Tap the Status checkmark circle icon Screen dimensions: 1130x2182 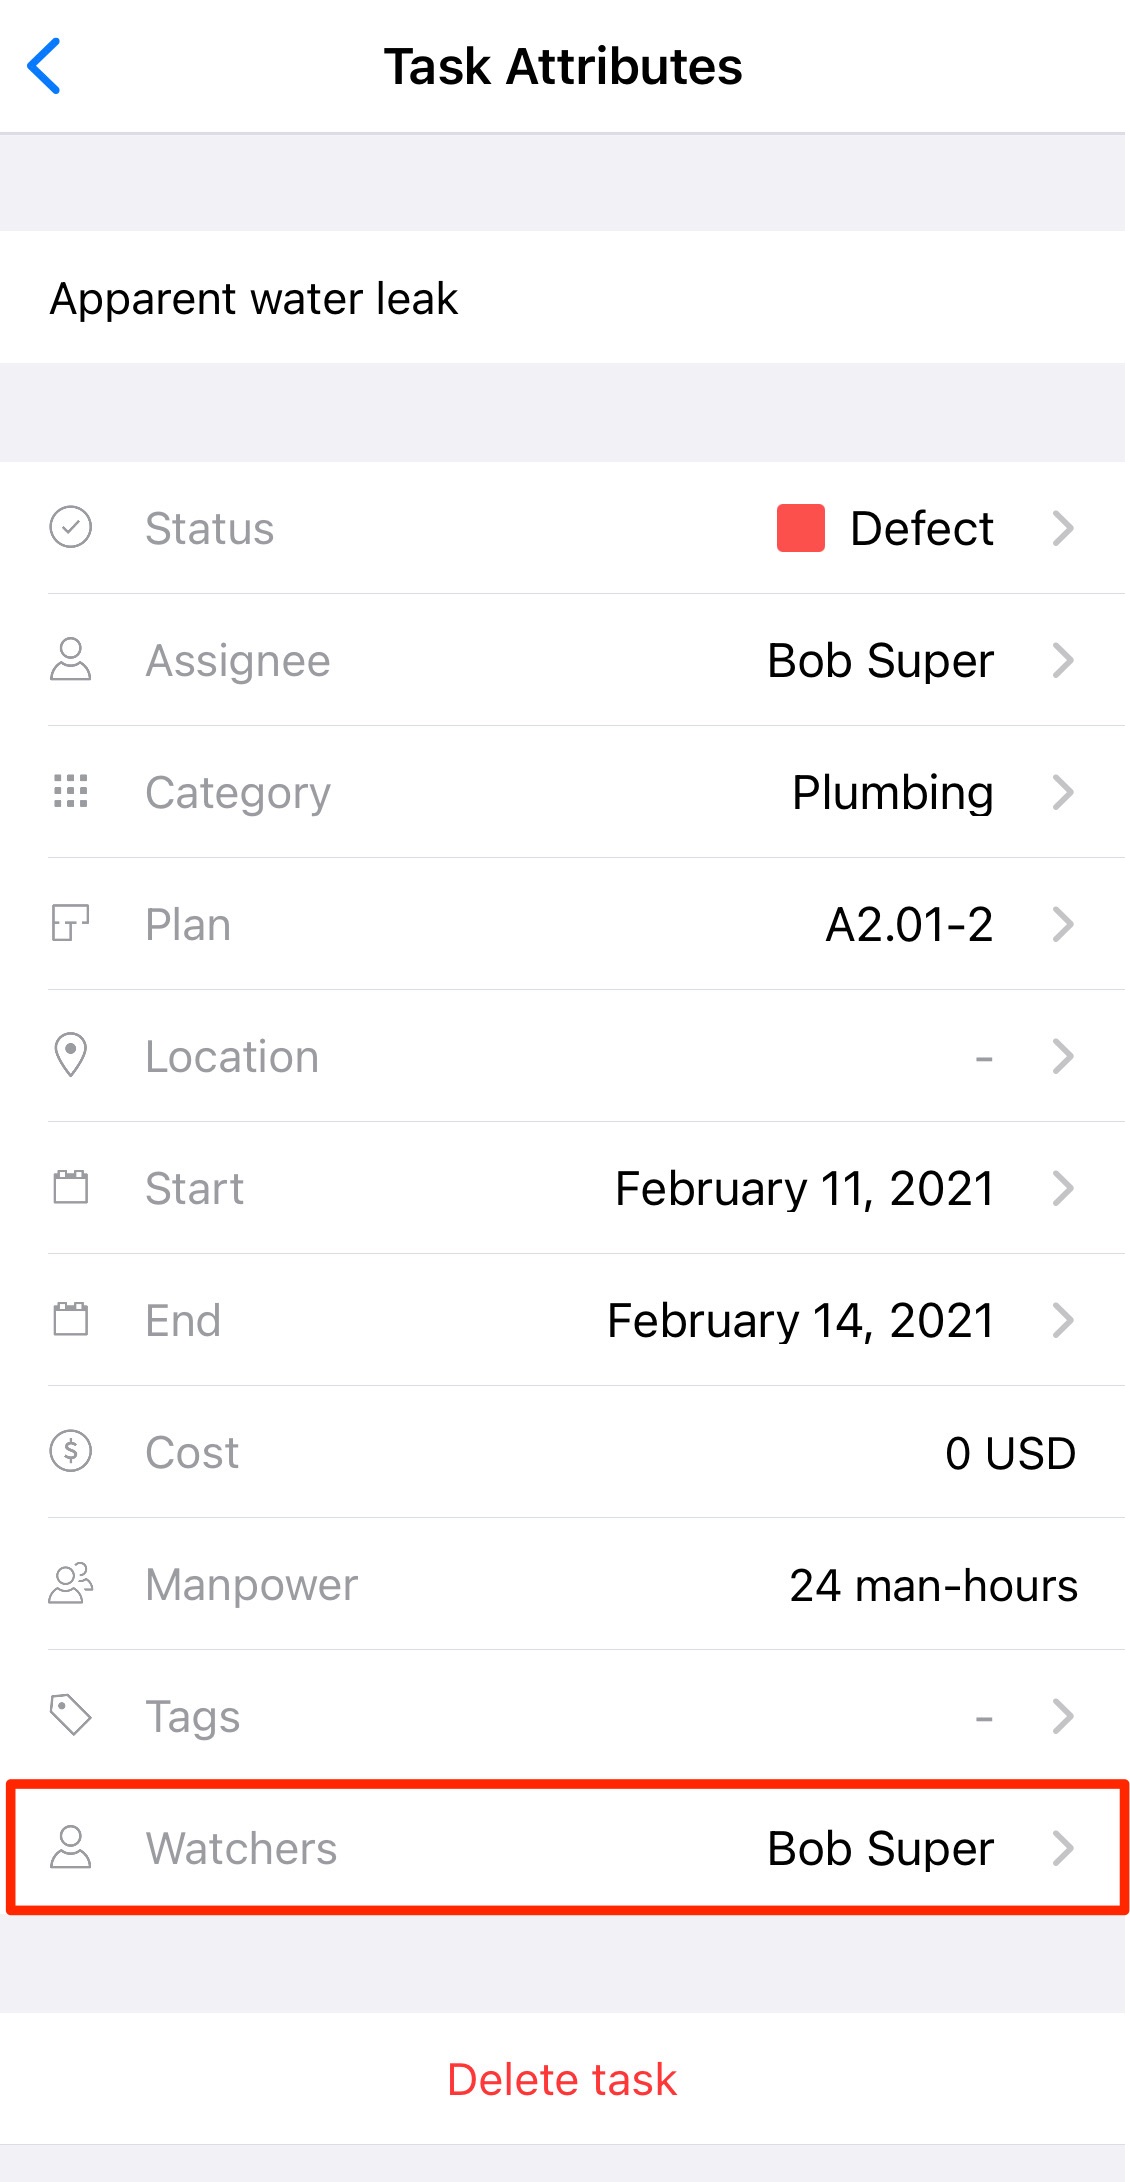[x=71, y=527]
